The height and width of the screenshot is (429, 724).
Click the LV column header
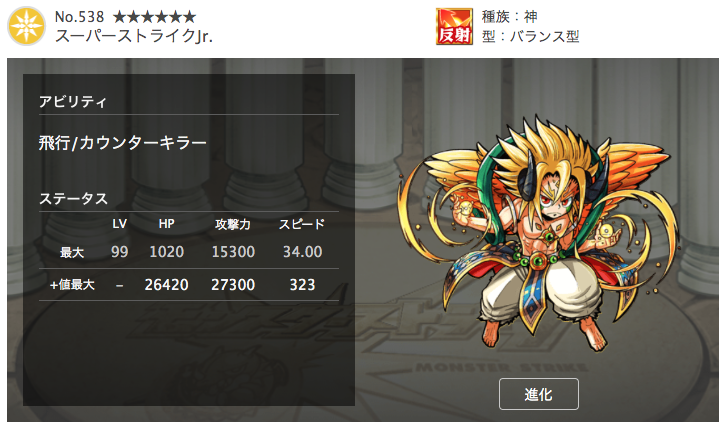[119, 224]
